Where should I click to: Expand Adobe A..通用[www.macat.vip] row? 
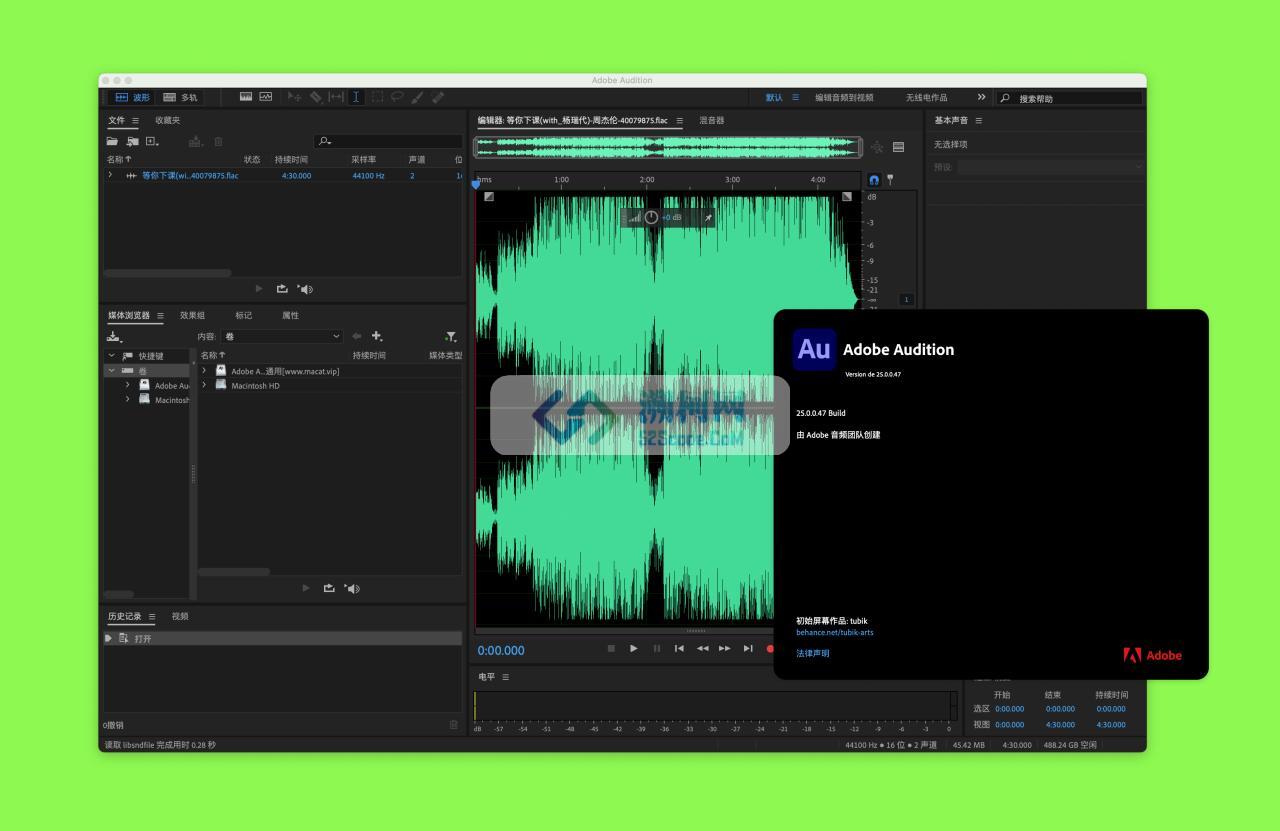(204, 370)
